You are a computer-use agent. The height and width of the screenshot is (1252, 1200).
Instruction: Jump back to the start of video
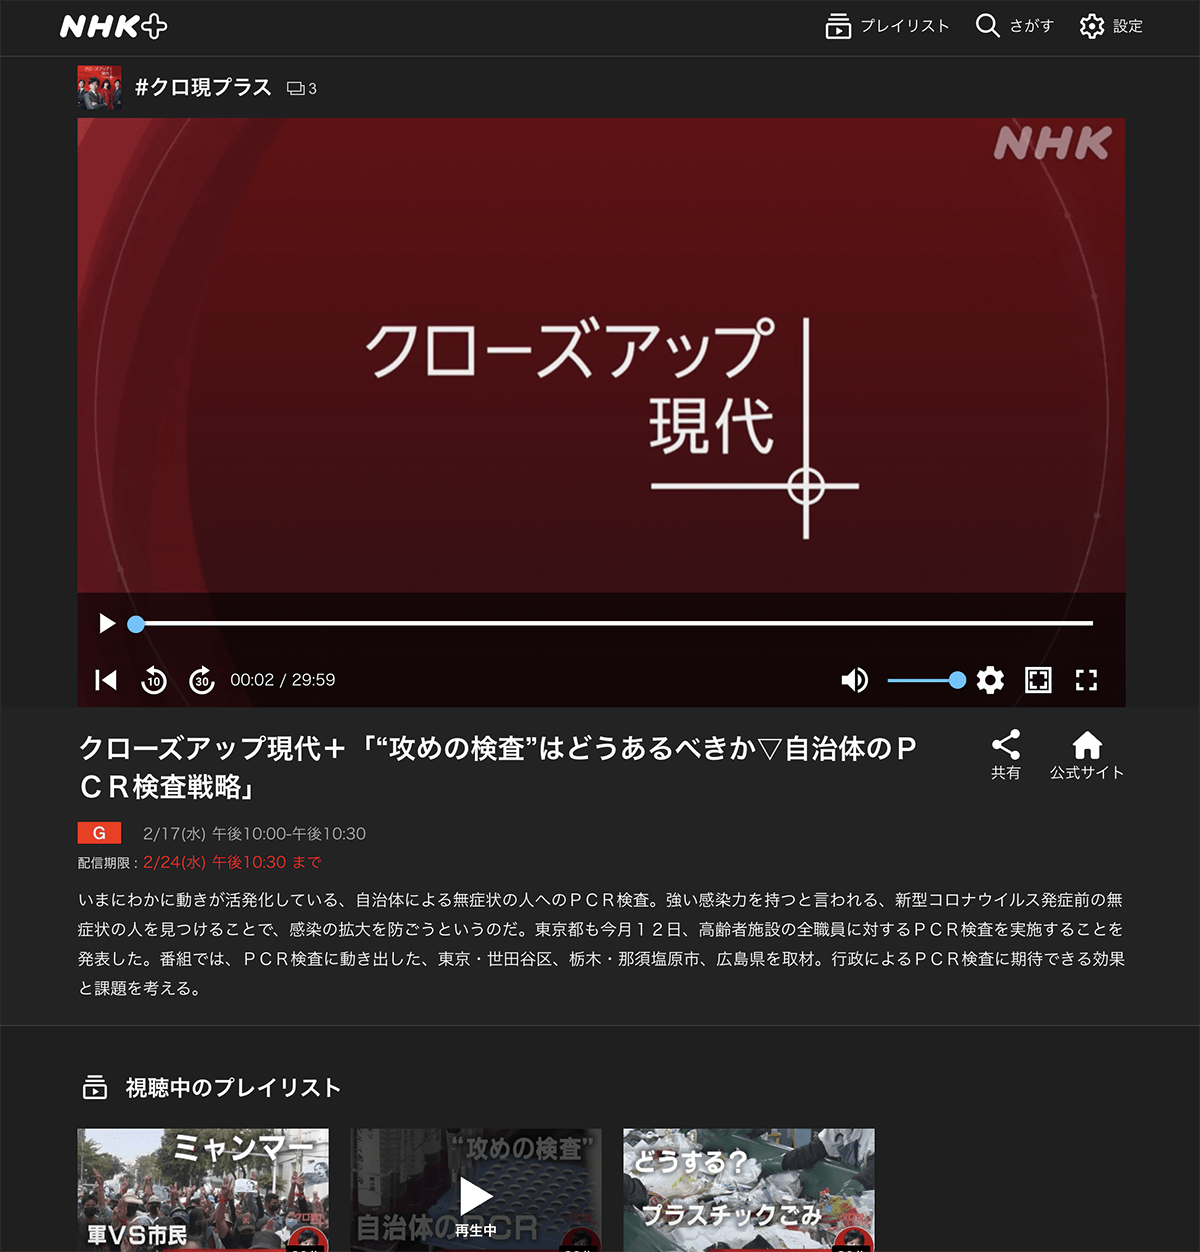coord(106,680)
